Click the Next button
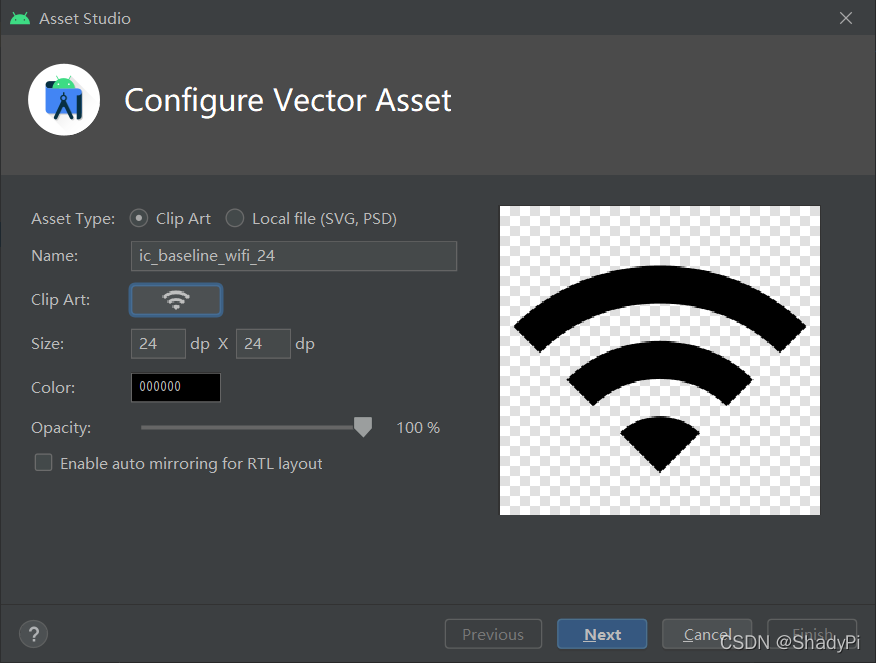Image resolution: width=876 pixels, height=663 pixels. click(602, 634)
